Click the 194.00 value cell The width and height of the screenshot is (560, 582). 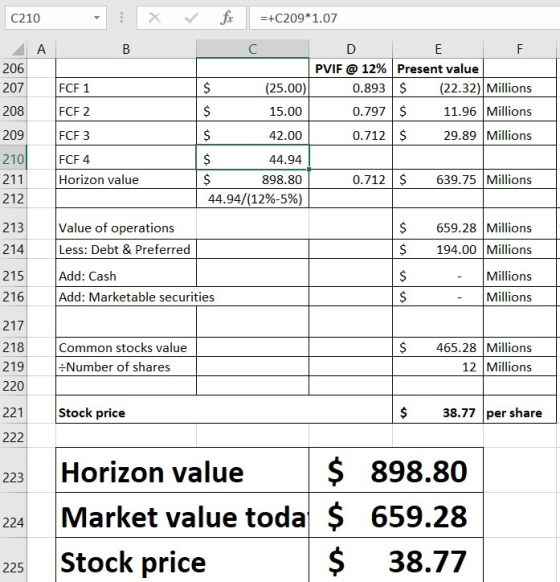click(x=438, y=249)
